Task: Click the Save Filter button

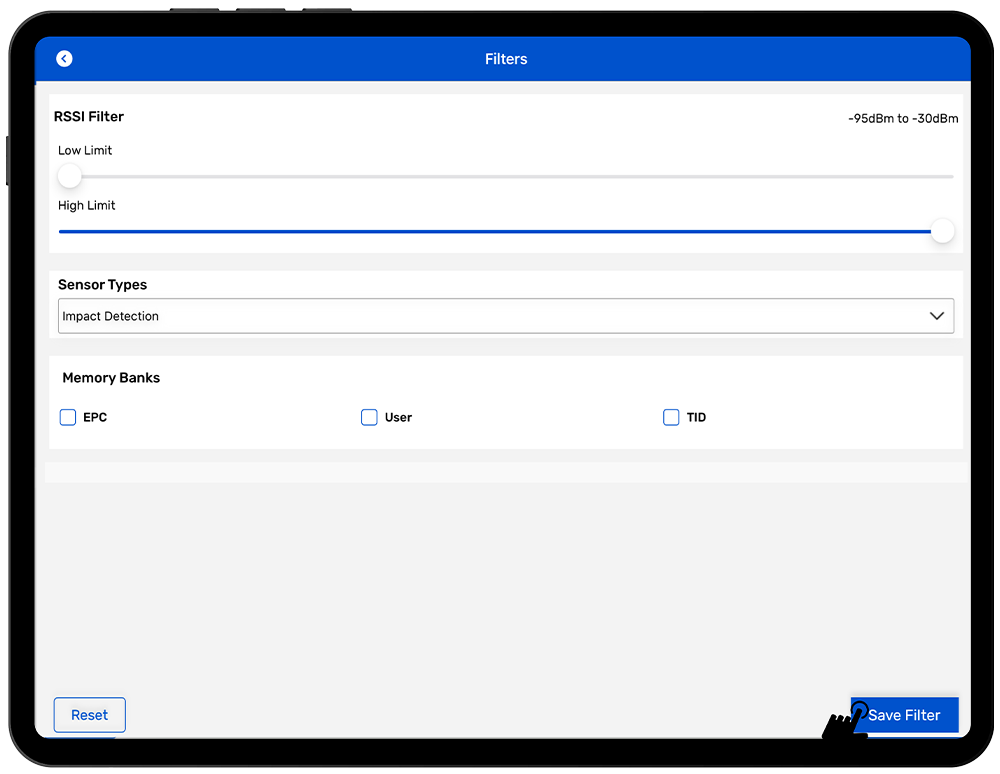Action: coord(904,715)
